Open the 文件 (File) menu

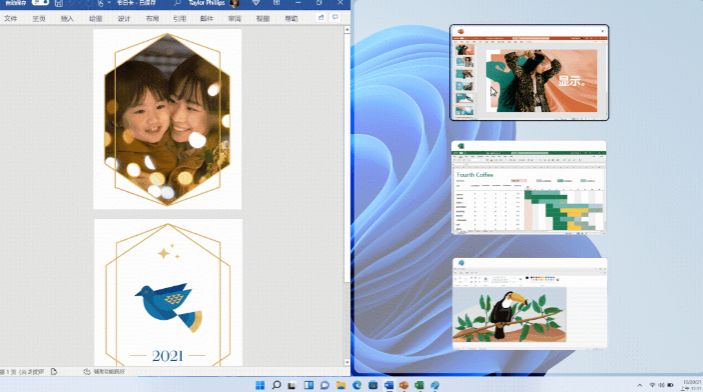click(x=11, y=18)
